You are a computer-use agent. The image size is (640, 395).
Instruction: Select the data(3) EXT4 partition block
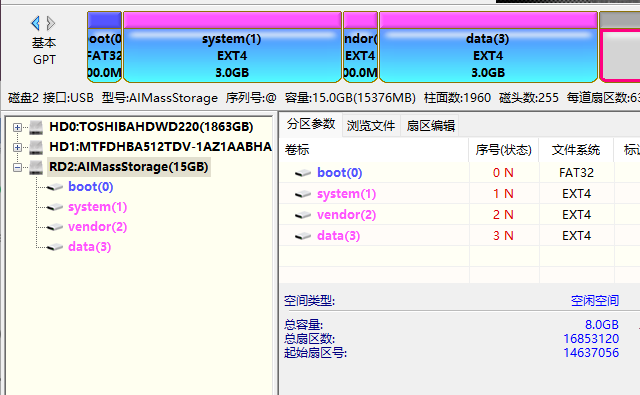pos(488,47)
